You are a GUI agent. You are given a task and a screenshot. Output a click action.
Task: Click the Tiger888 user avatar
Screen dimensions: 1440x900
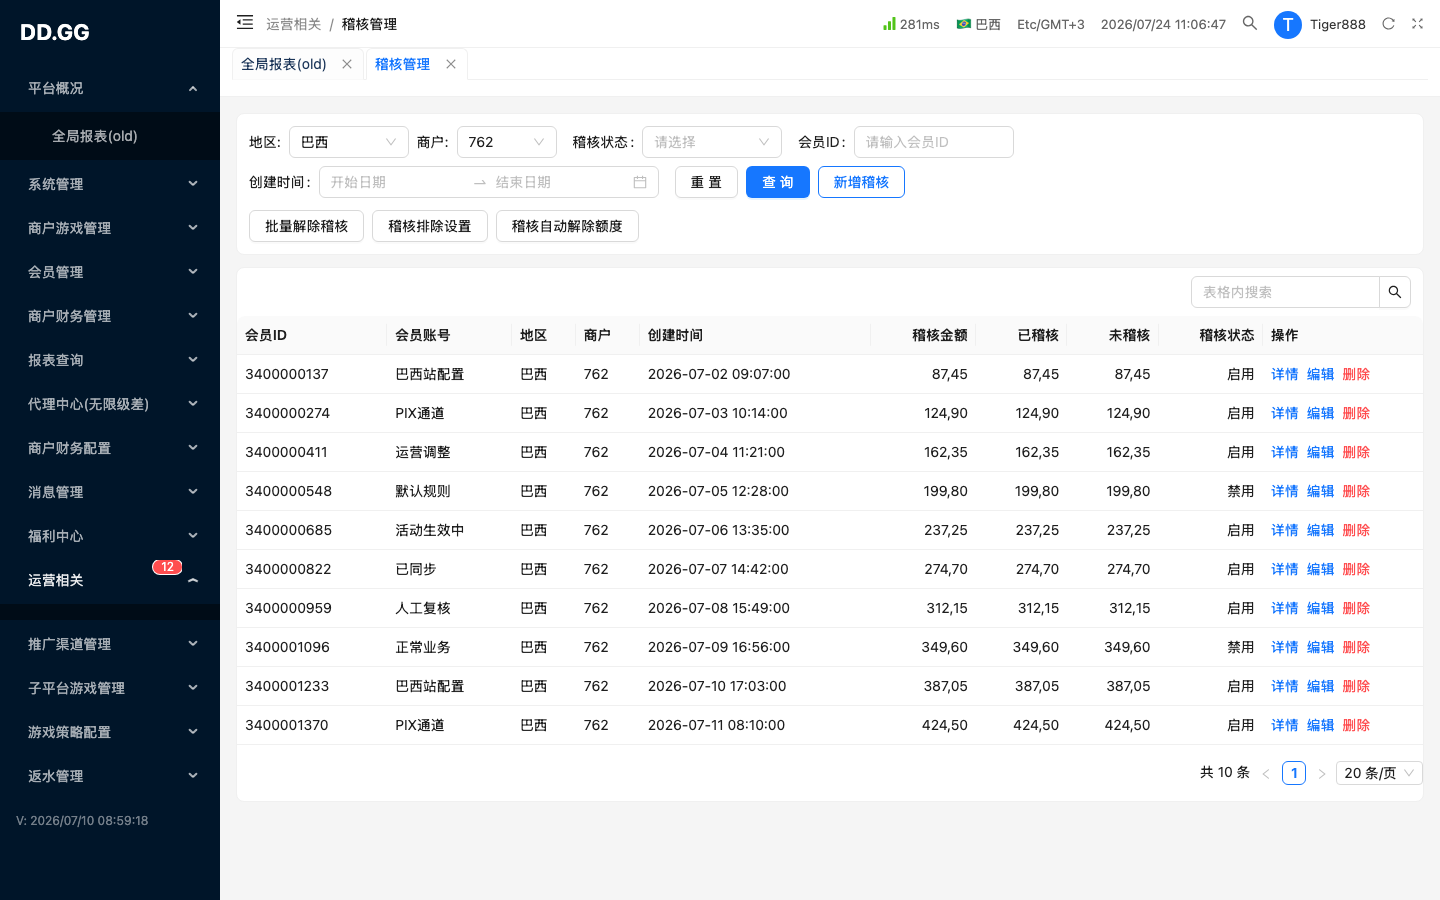[x=1287, y=24]
